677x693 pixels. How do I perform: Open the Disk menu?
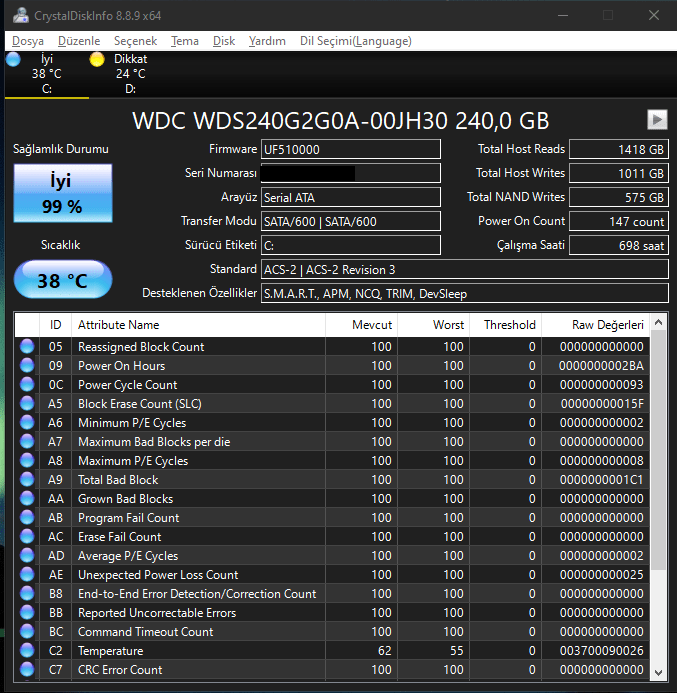[x=224, y=41]
